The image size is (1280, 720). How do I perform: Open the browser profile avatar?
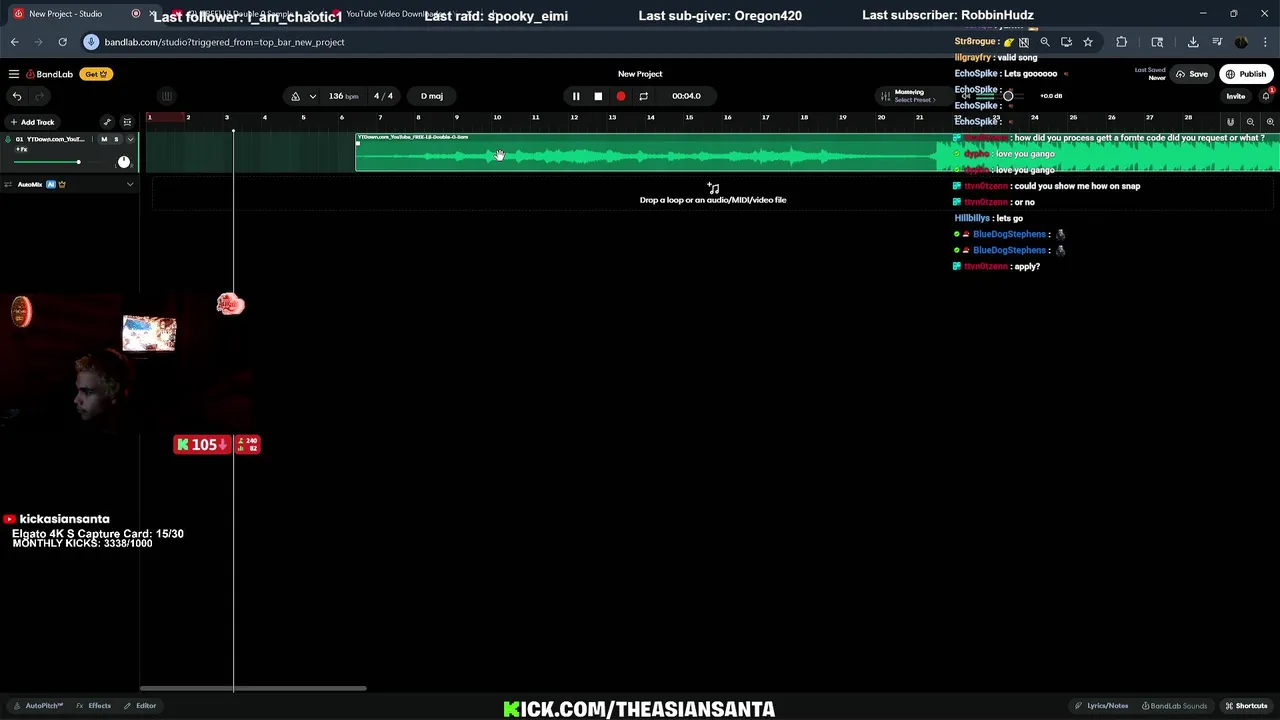point(1241,42)
